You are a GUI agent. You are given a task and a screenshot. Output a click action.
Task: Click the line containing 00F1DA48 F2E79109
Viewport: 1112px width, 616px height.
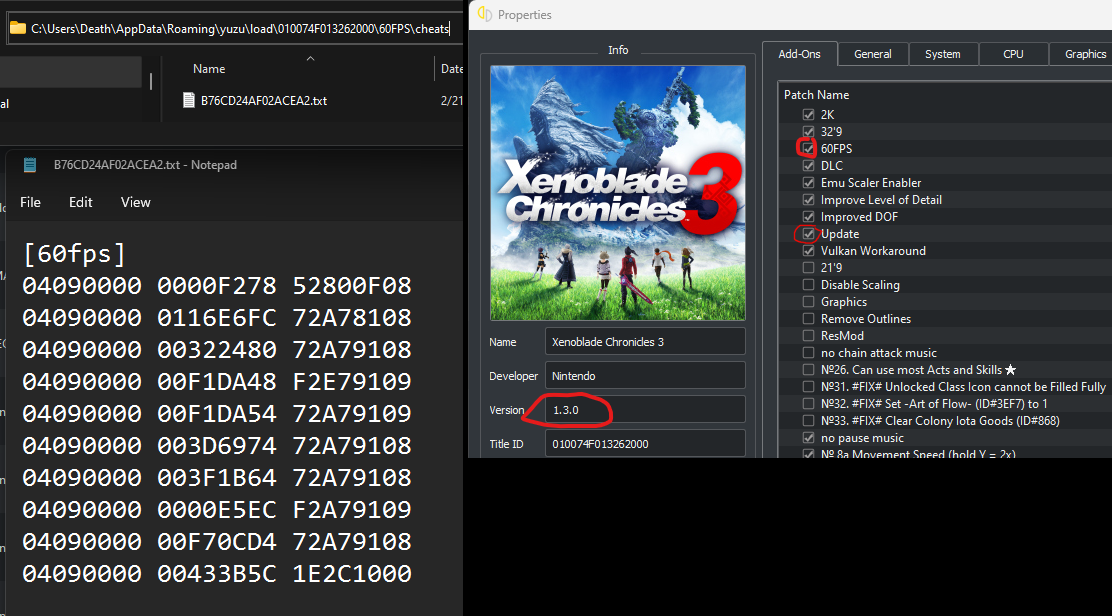217,381
